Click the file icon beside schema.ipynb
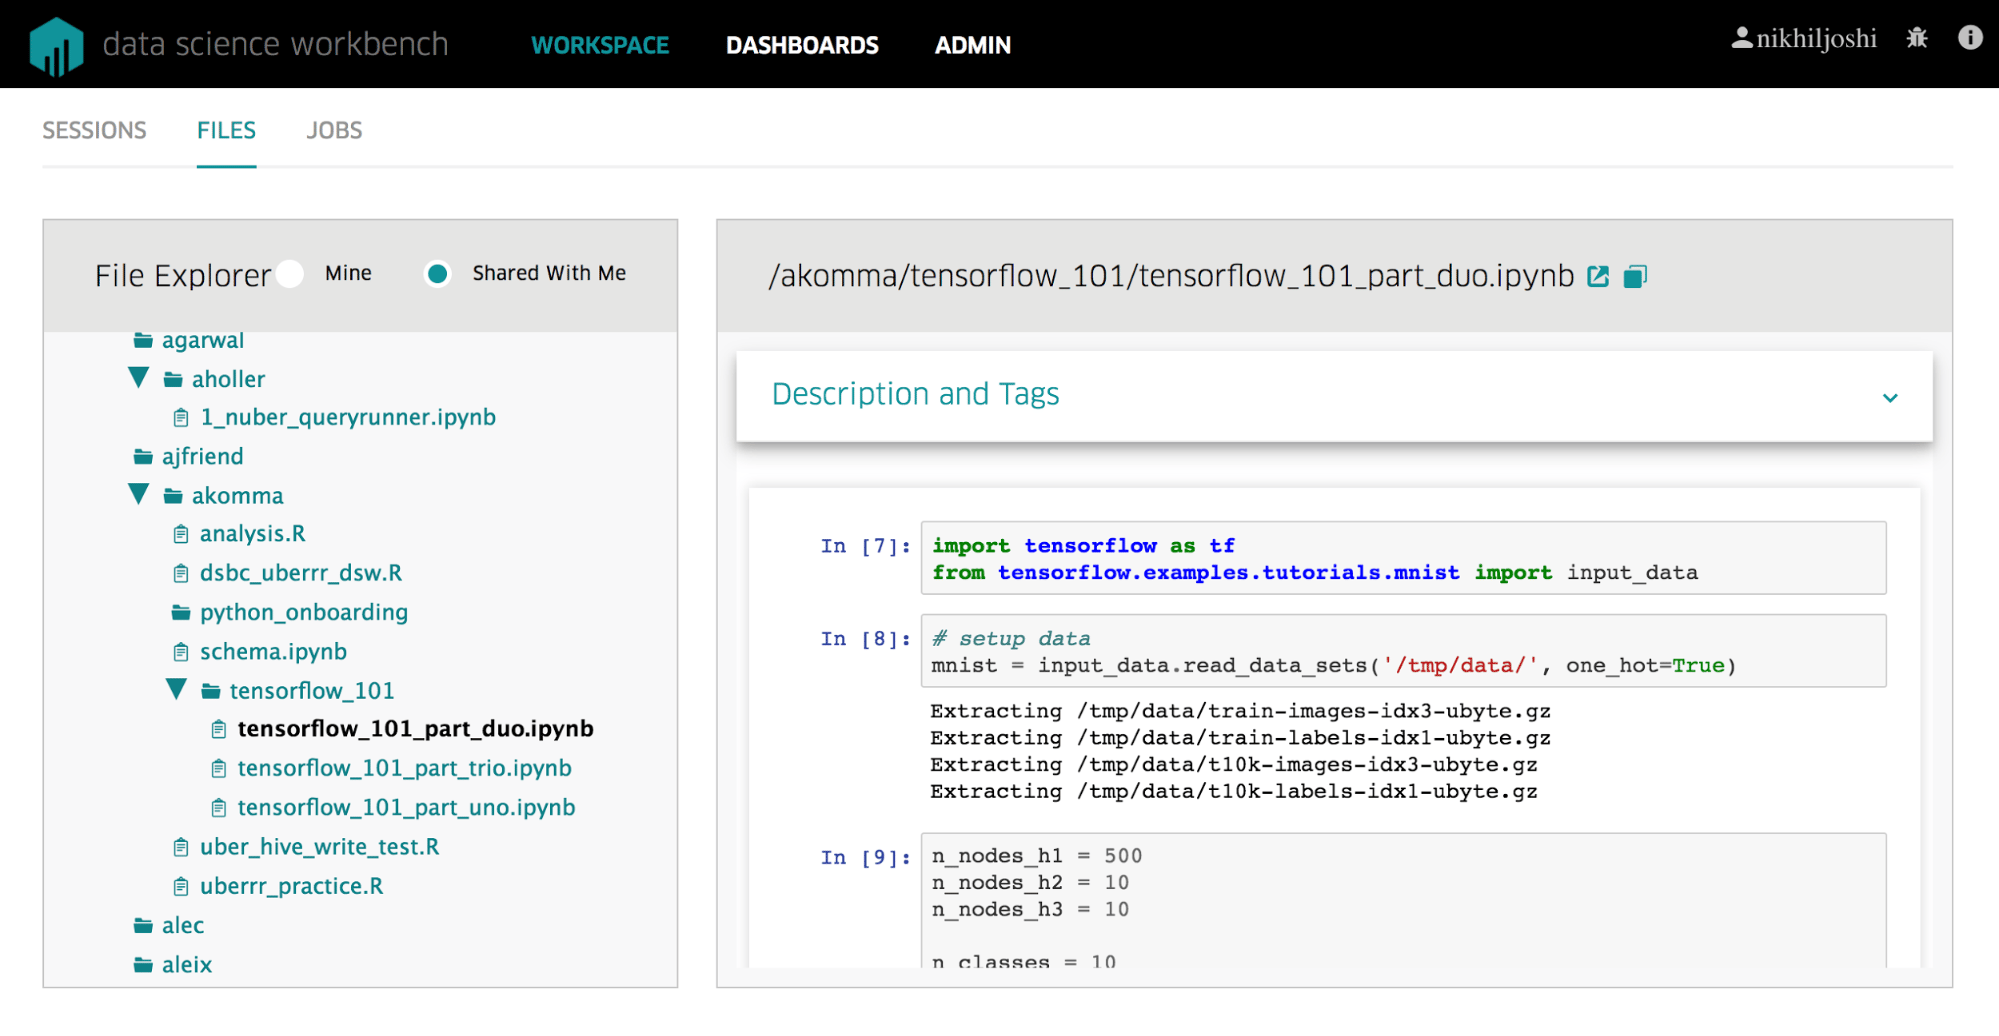Screen dimensions: 1999x1036 [181, 651]
